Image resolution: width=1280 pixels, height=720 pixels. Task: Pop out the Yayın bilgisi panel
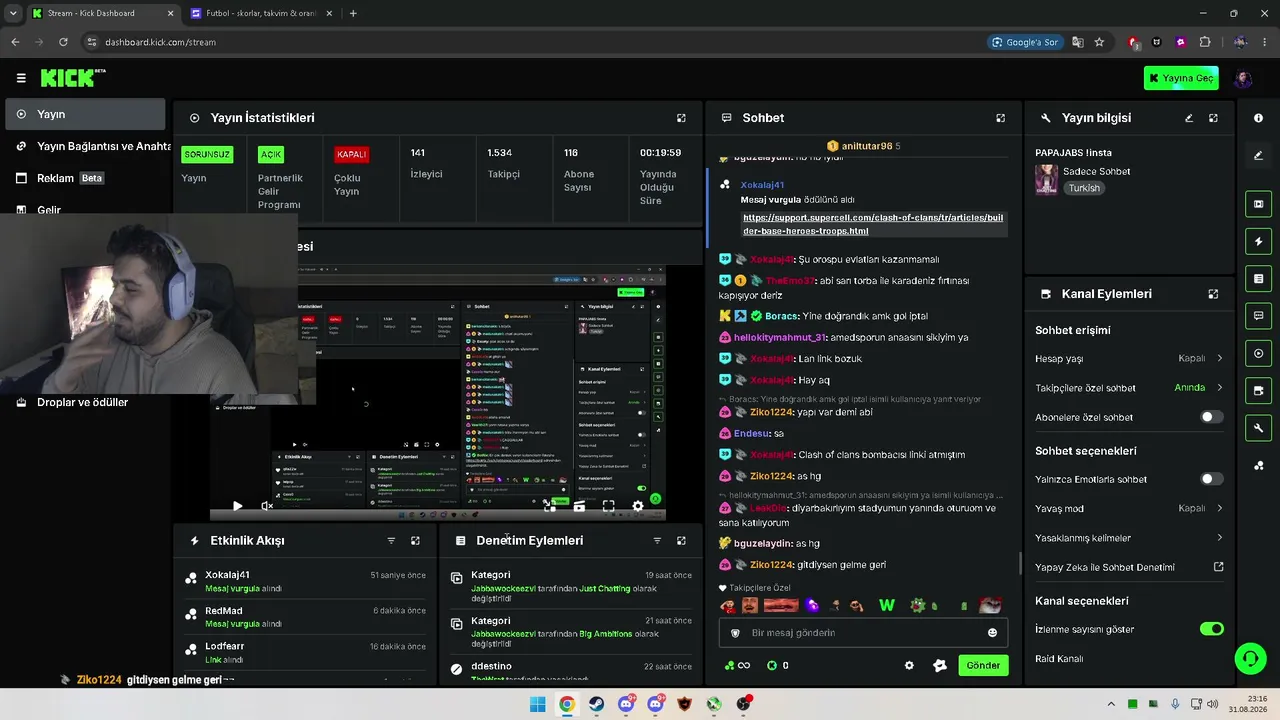[1213, 118]
